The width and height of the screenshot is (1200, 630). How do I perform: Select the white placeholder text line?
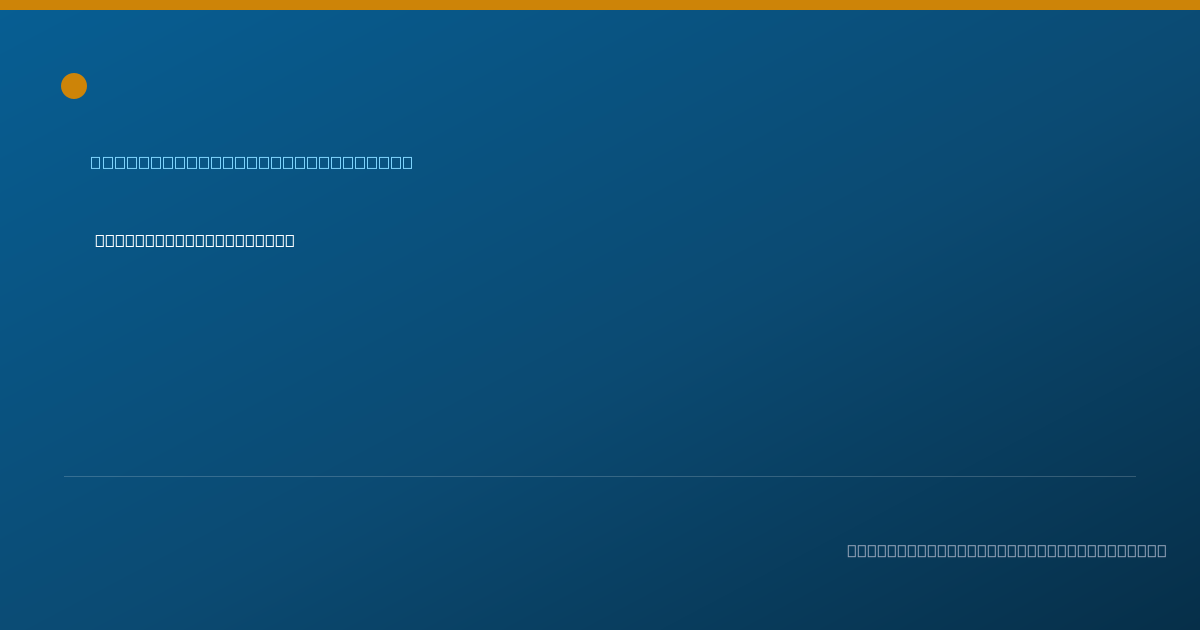coord(195,240)
